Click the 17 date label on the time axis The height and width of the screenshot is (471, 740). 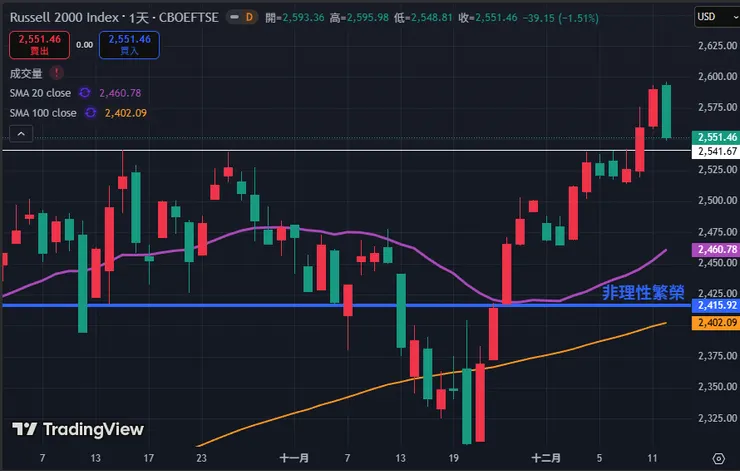(149, 458)
